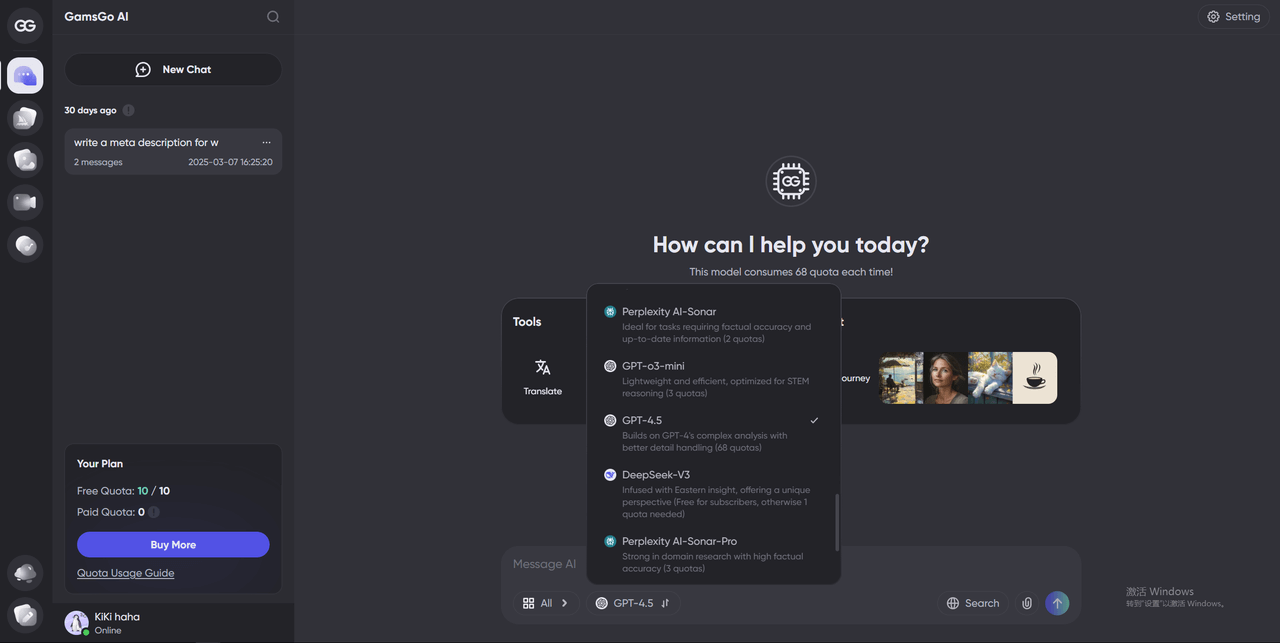Select DeepSeek-V3 from model list
The width and height of the screenshot is (1280, 643).
(x=712, y=494)
